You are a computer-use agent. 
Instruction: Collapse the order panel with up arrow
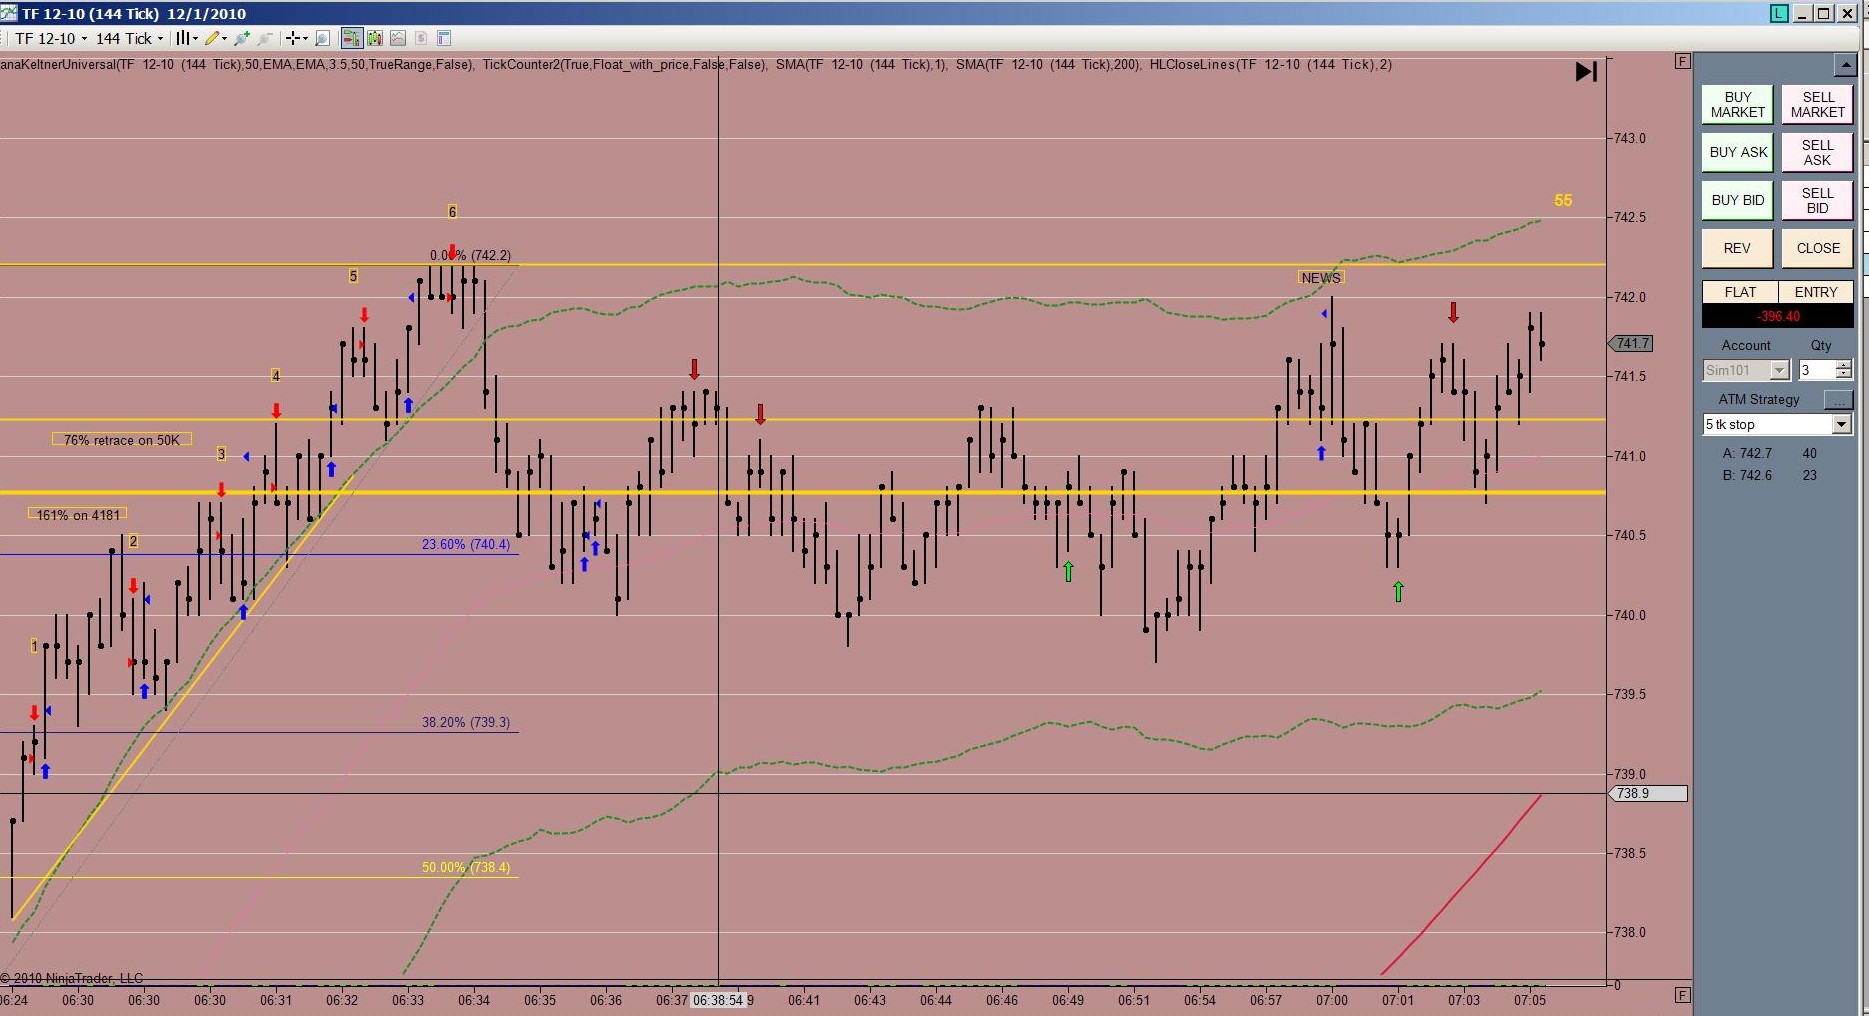click(x=1846, y=65)
